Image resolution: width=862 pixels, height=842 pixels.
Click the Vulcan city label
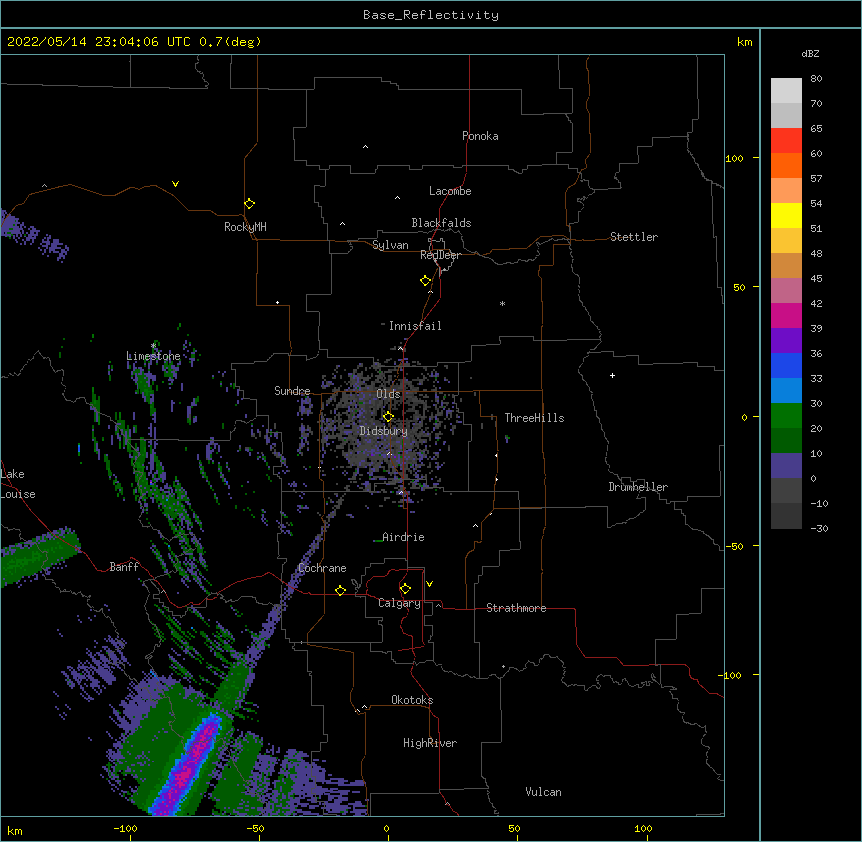coord(543,792)
